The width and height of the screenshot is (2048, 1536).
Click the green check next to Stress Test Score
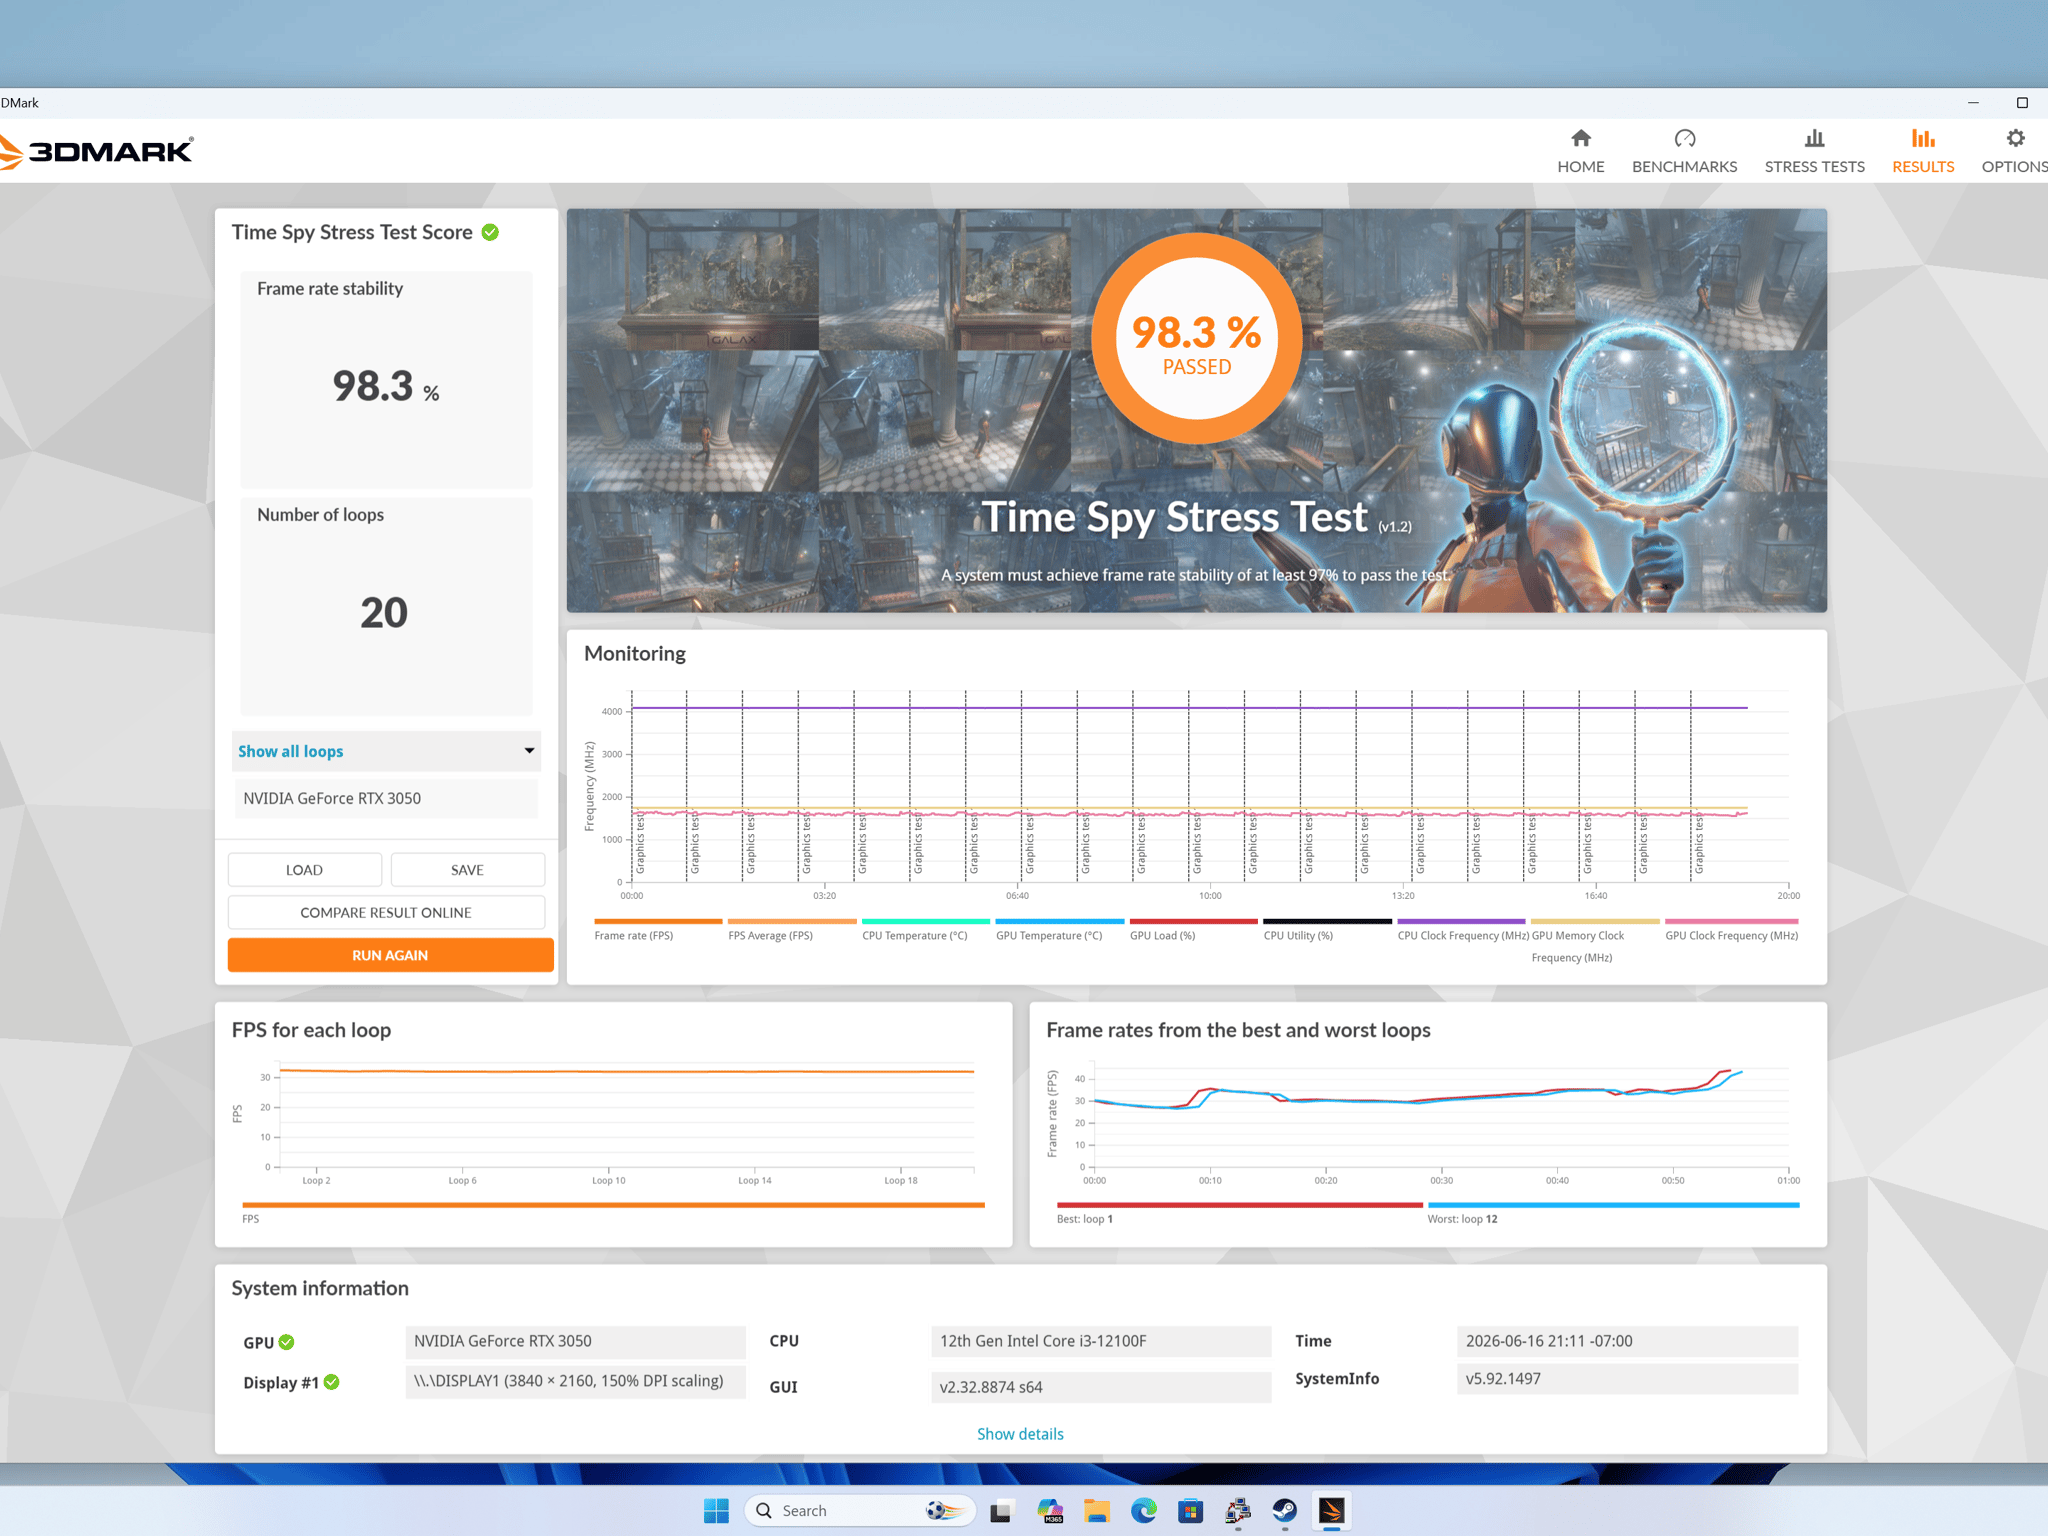(490, 232)
